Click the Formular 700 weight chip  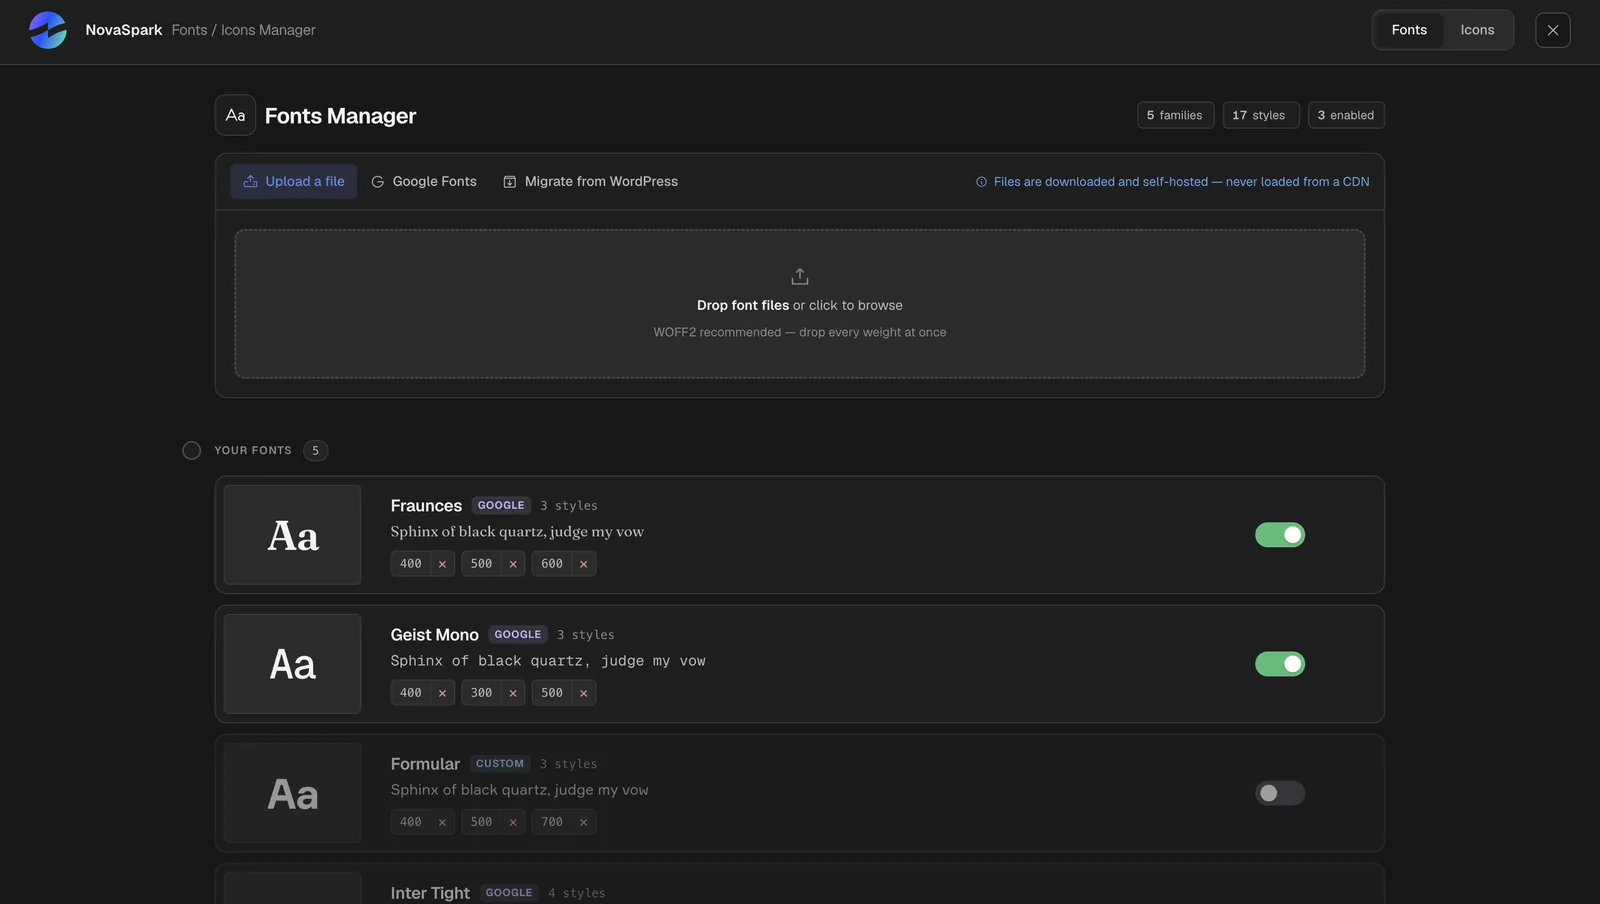tap(552, 822)
